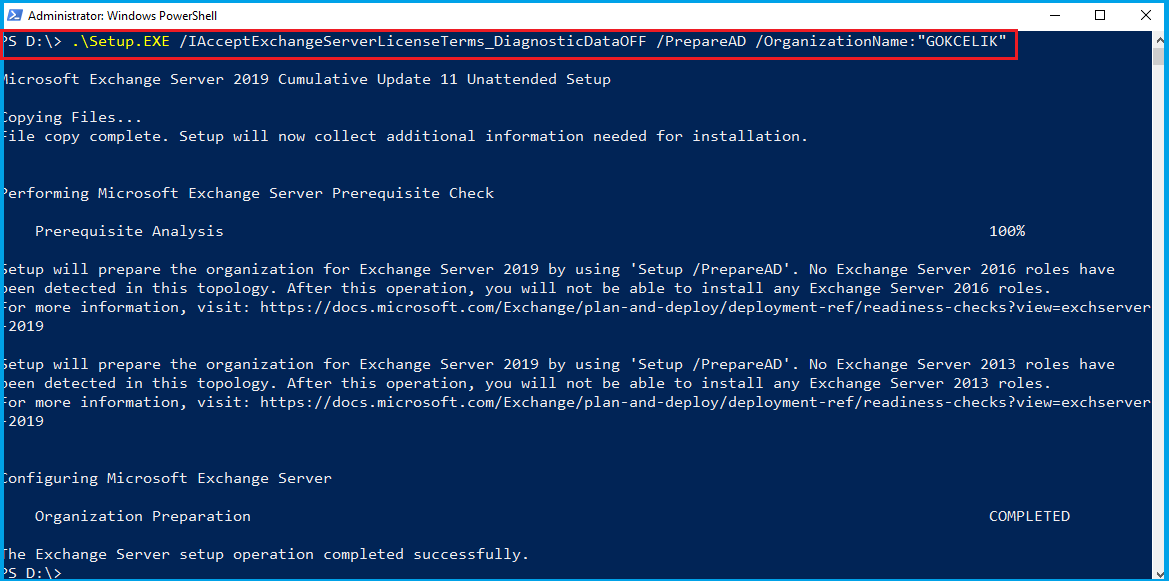Click the last PS D:\> prompt
The image size is (1169, 581).
point(32,573)
